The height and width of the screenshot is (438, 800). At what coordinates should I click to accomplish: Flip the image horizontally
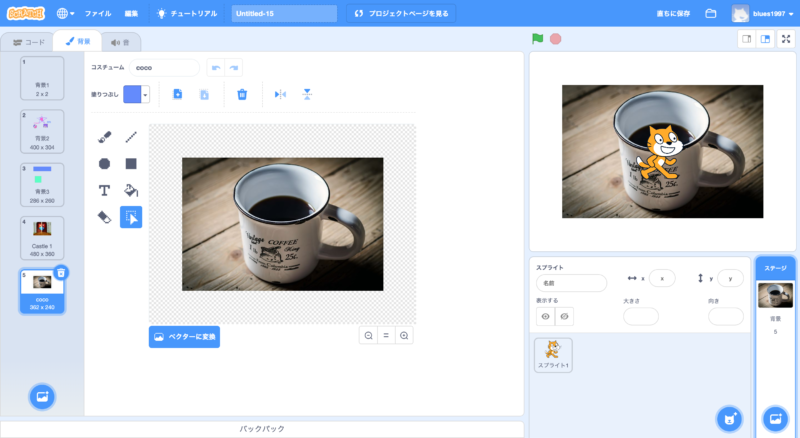(280, 94)
